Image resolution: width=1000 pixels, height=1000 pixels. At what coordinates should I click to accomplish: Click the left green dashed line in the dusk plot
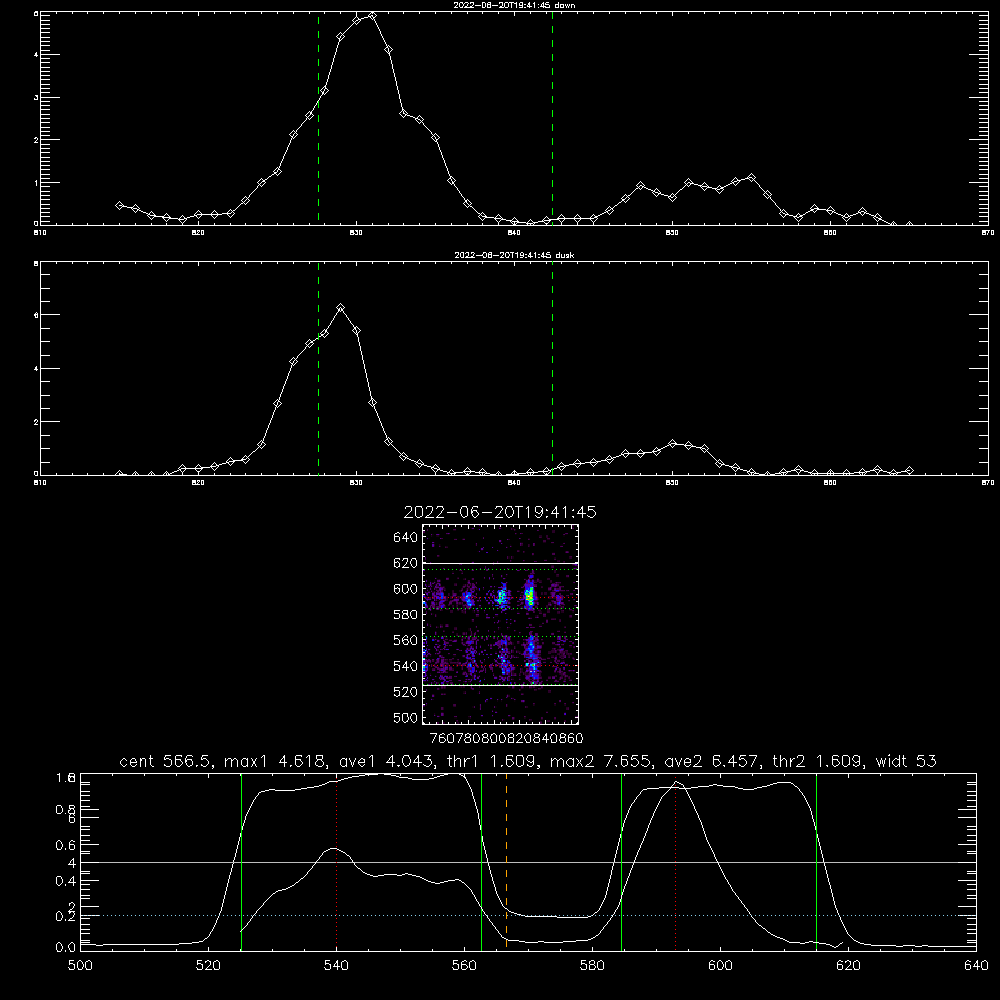tap(318, 368)
